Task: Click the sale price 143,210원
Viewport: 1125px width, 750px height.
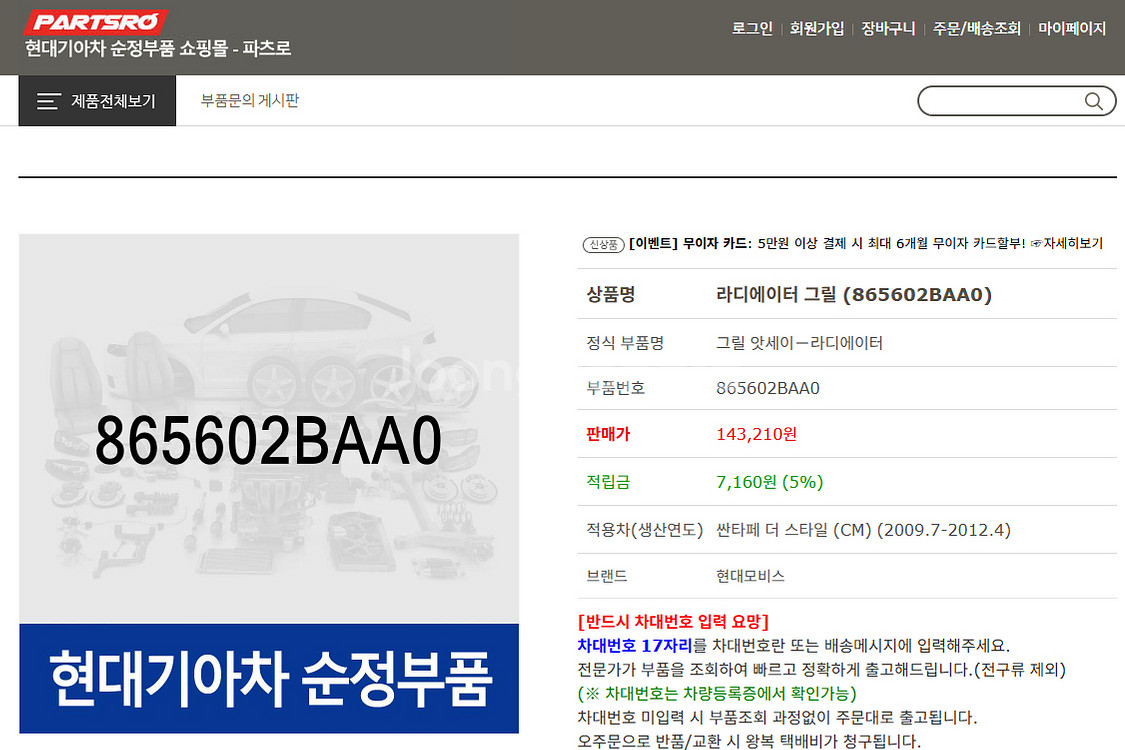Action: [755, 434]
